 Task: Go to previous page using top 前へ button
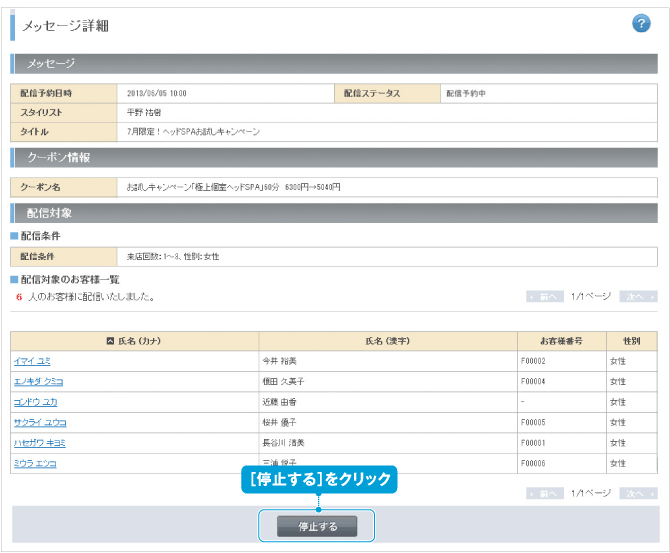click(x=543, y=297)
